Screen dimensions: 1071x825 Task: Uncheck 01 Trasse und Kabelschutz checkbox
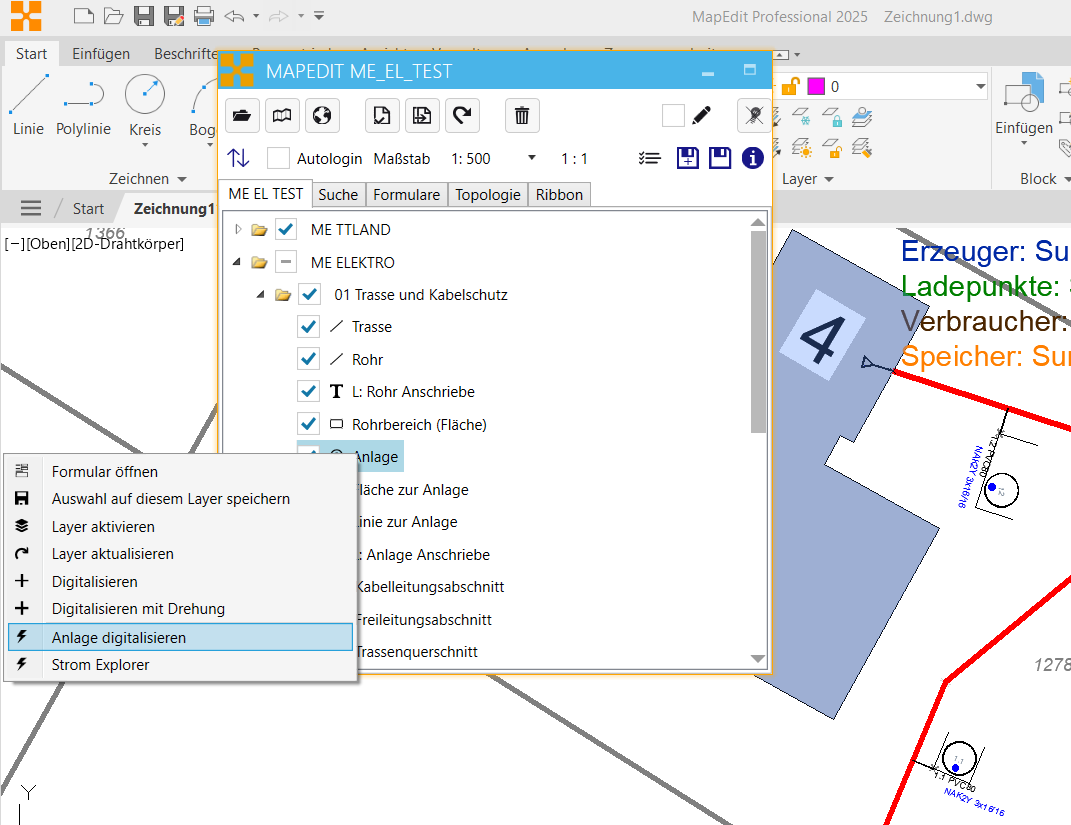pos(309,294)
